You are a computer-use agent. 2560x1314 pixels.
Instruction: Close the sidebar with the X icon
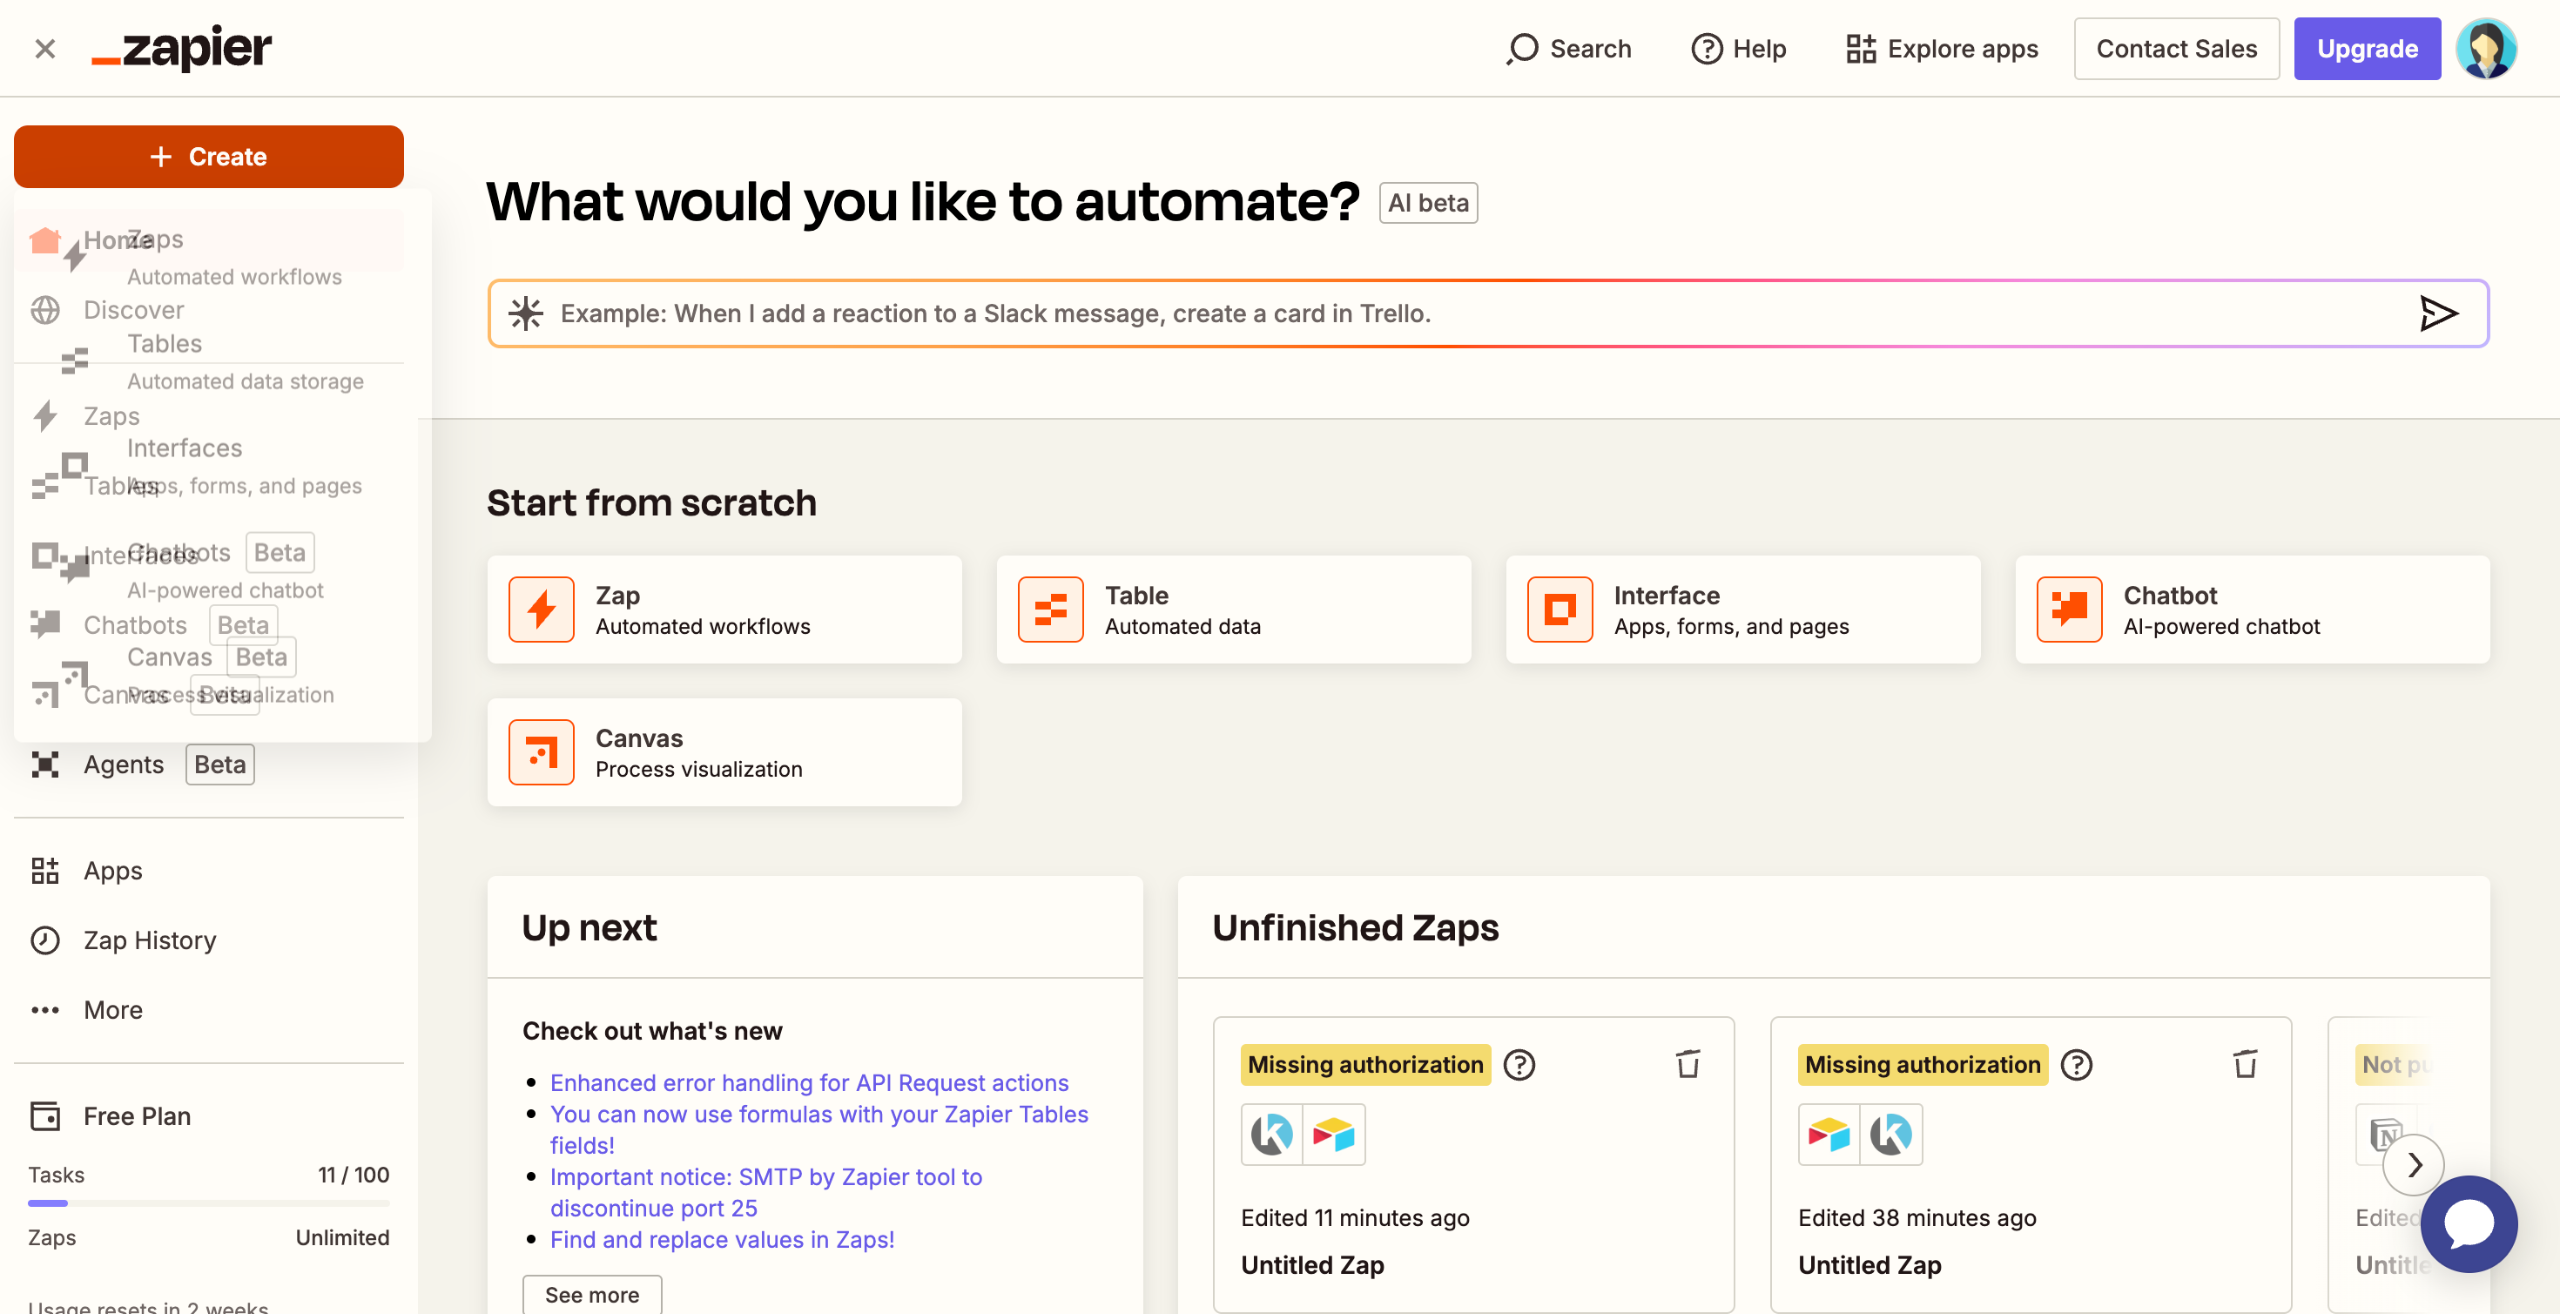point(45,48)
